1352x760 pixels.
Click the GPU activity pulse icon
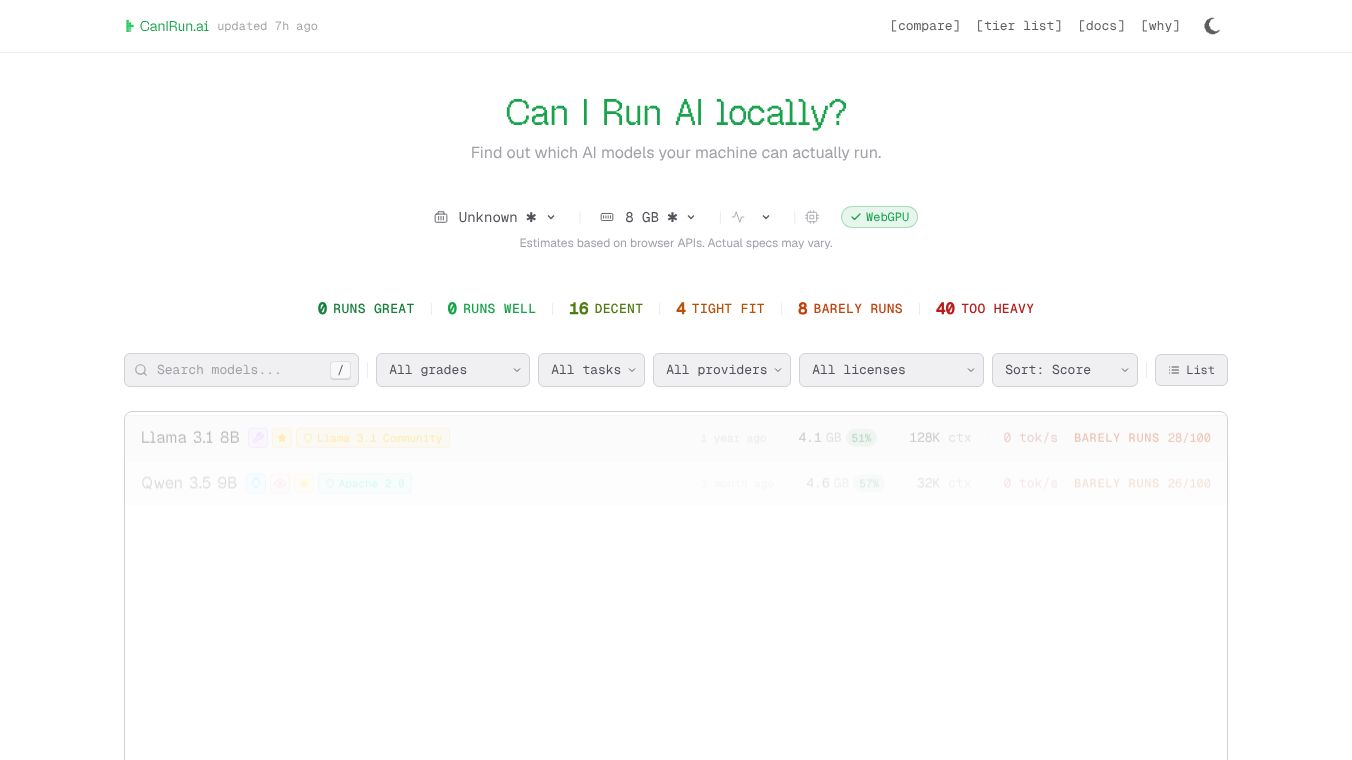739,217
